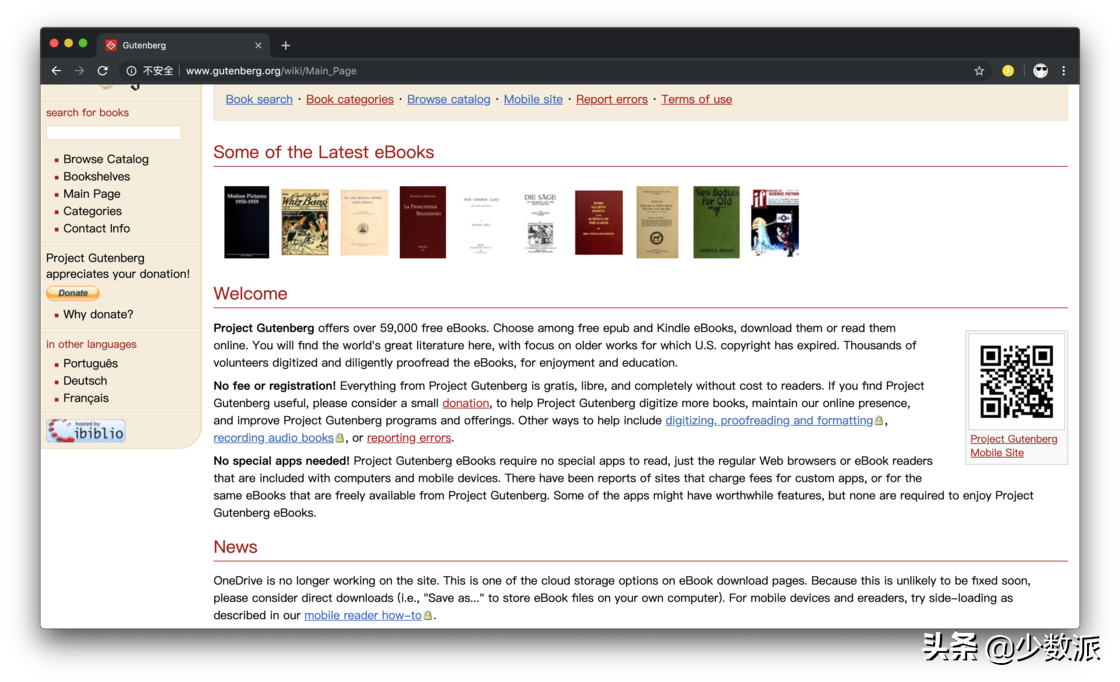
Task: Open the Die Säge book cover
Action: click(540, 222)
